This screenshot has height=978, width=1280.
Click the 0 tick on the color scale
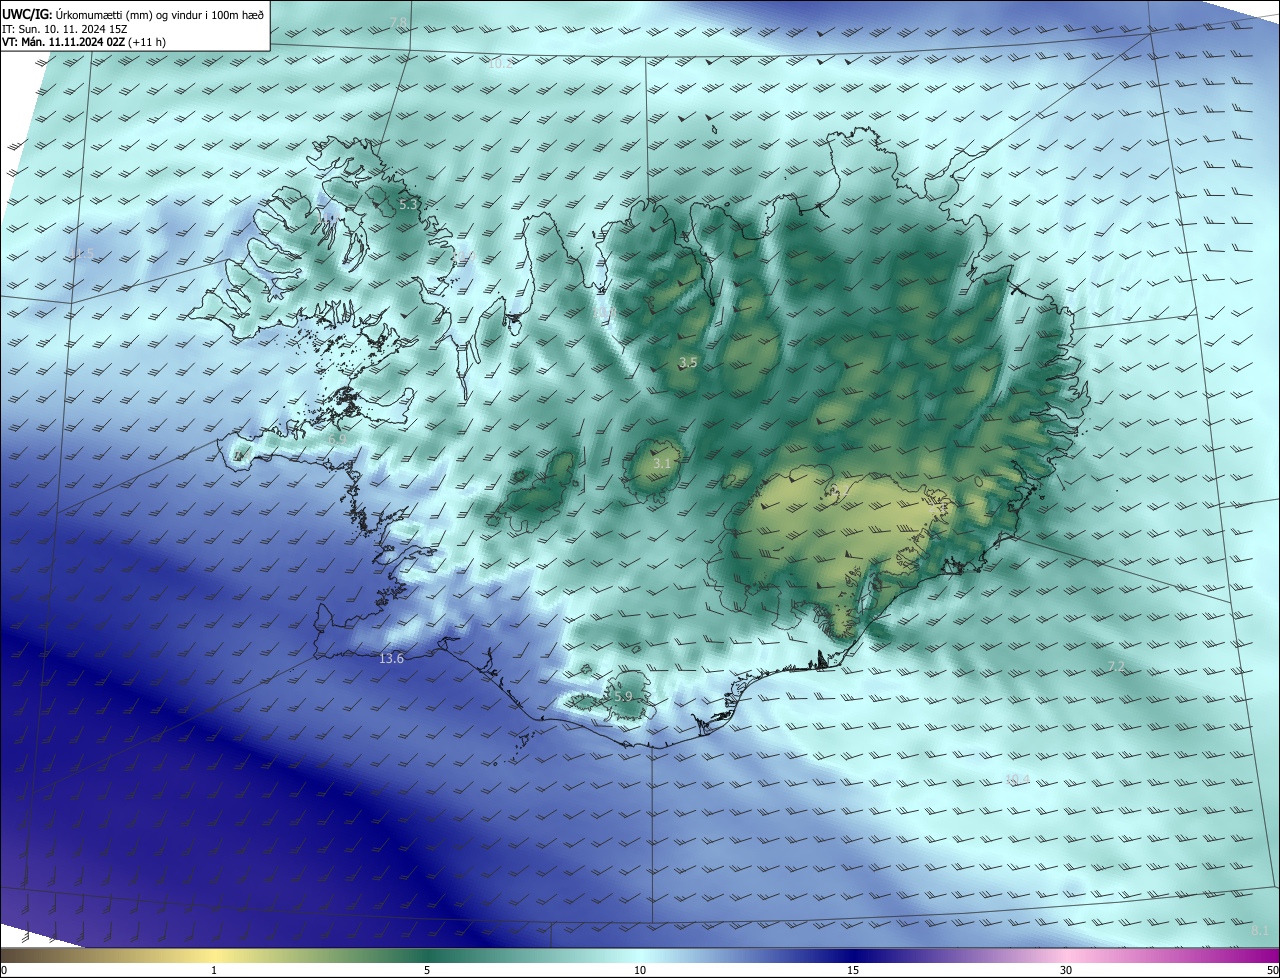point(3,970)
